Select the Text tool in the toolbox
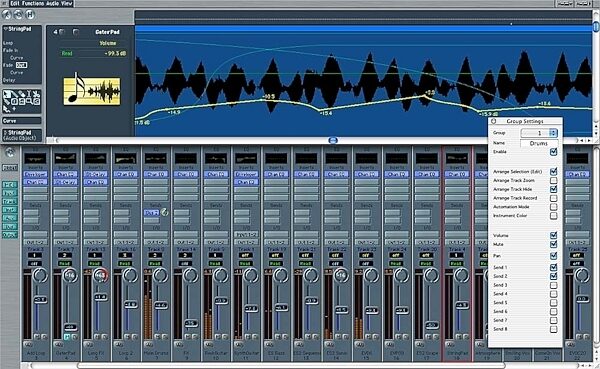 [29, 94]
